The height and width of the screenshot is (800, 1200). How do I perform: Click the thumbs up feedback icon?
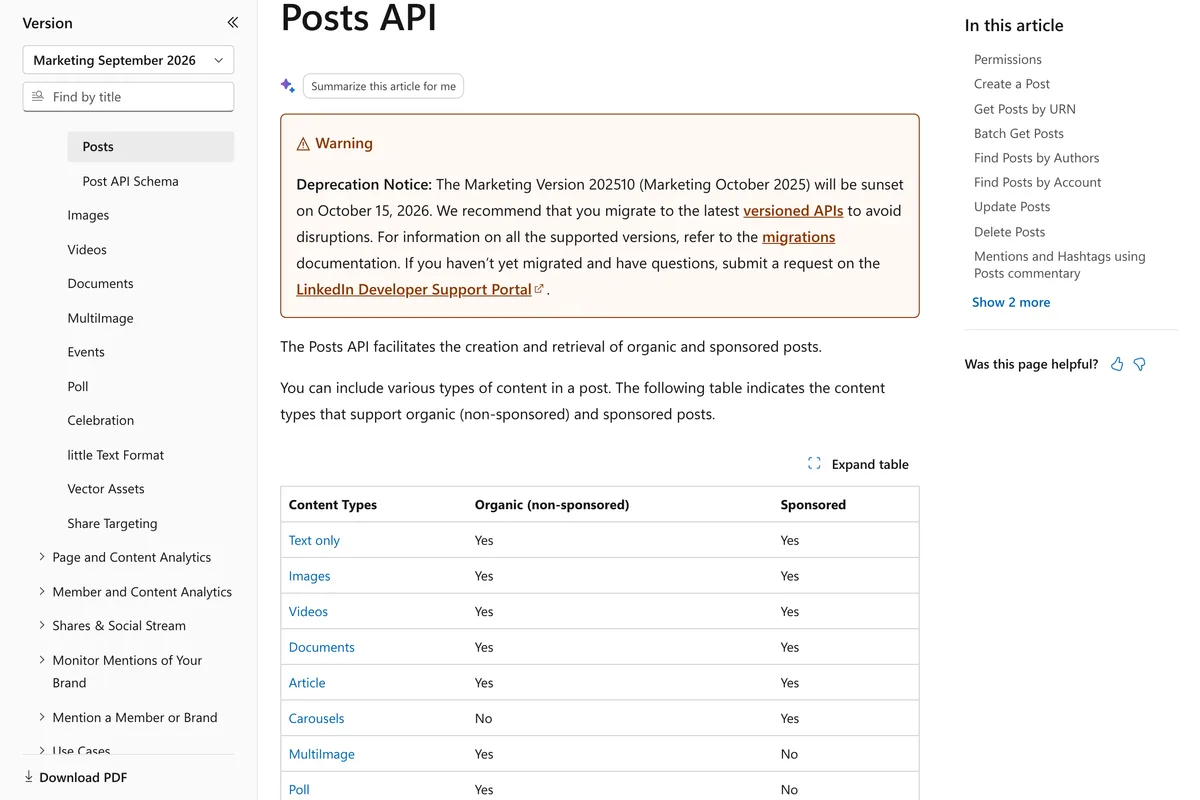point(1117,364)
